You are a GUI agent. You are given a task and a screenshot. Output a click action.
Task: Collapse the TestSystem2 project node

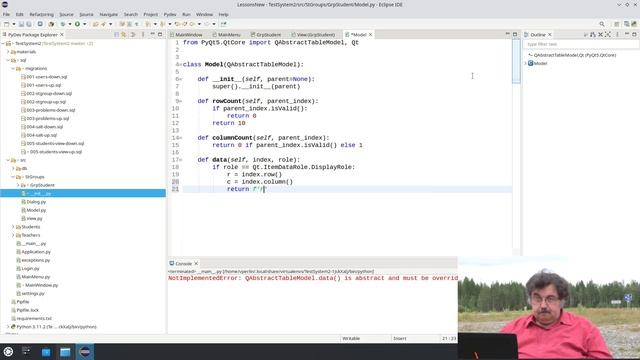click(3, 43)
